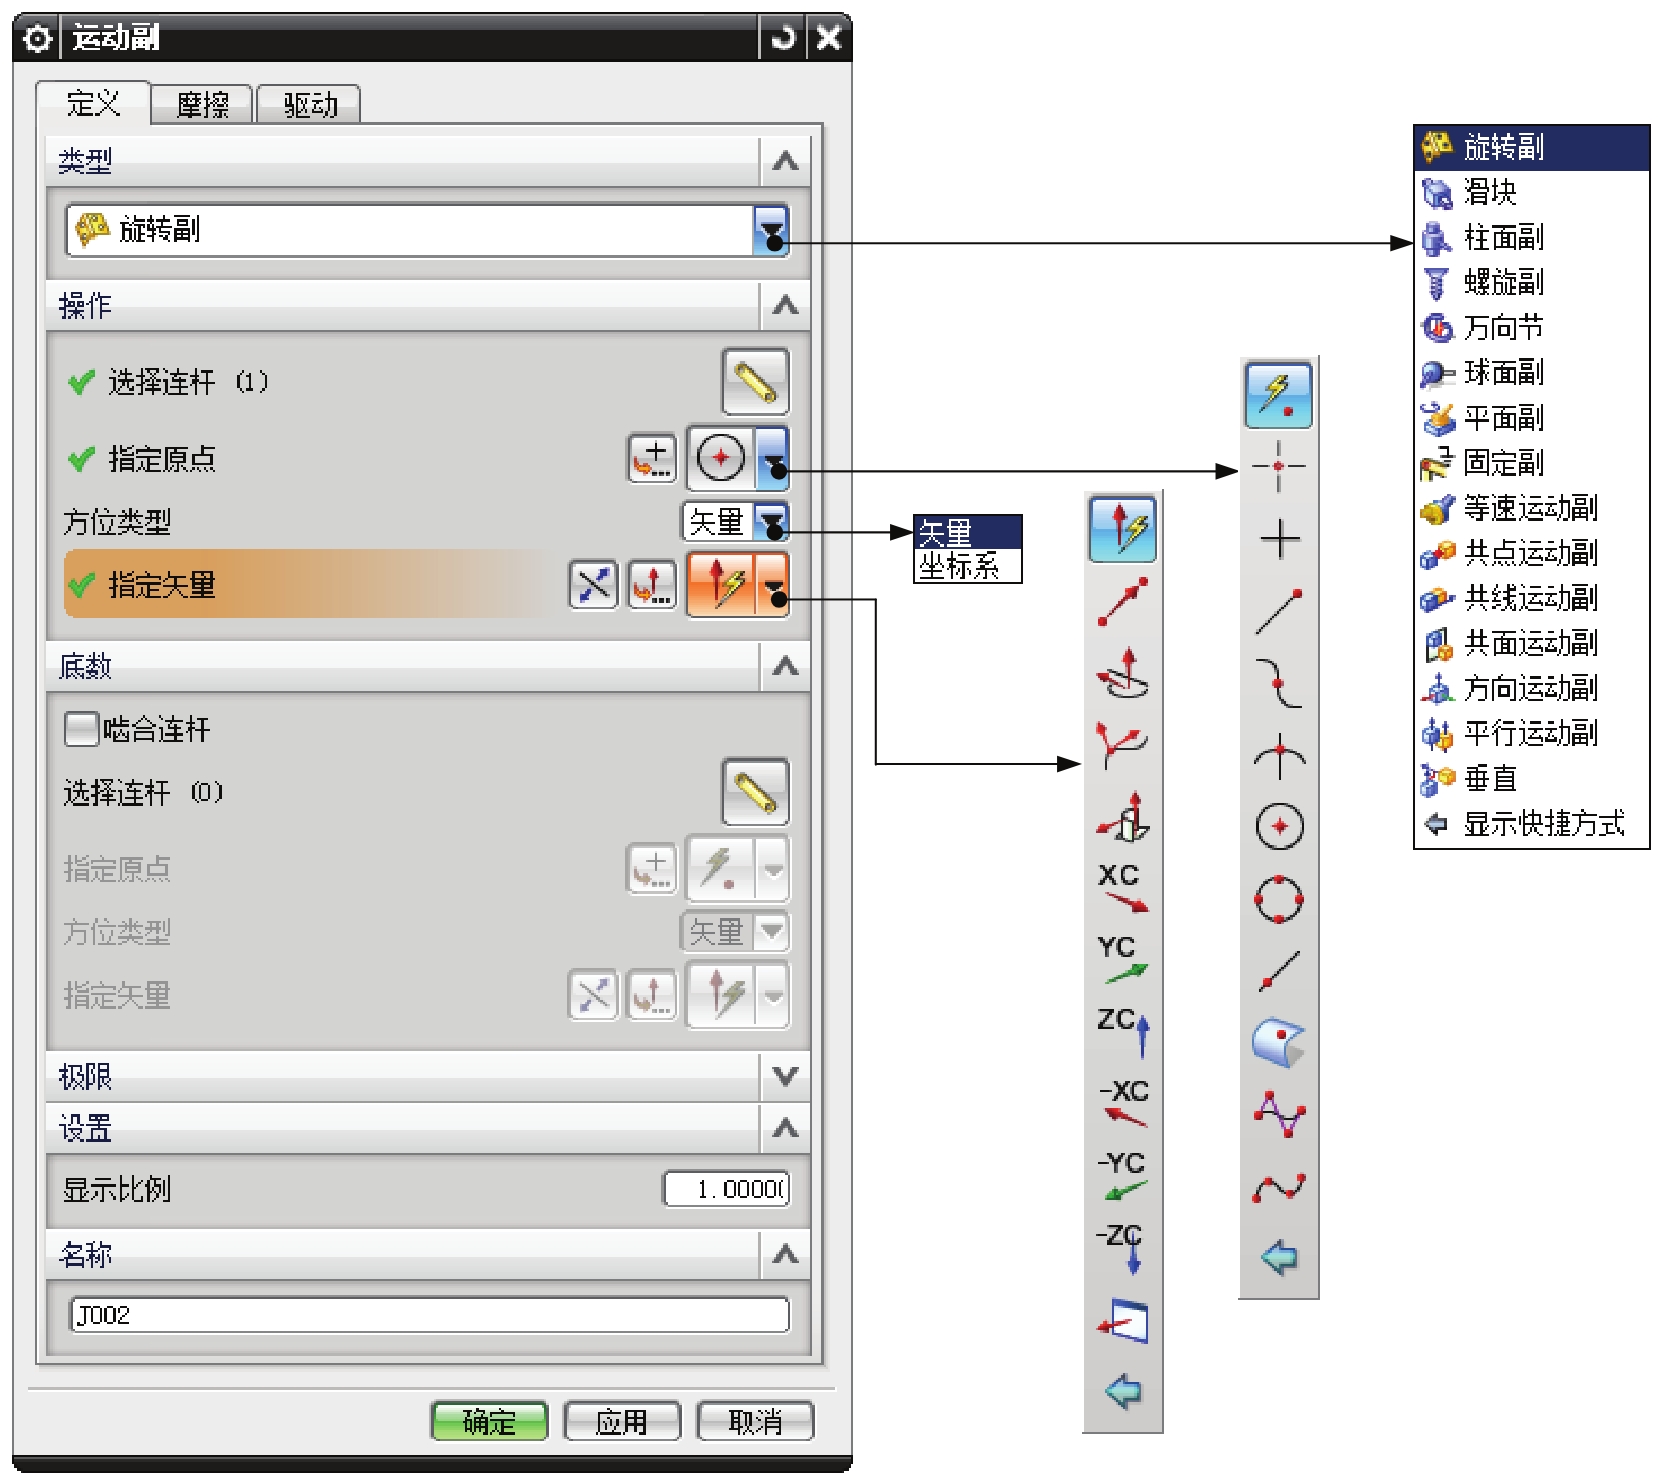Image resolution: width=1659 pixels, height=1480 pixels.
Task: Switch to the 摩擦 tab
Action: click(202, 104)
